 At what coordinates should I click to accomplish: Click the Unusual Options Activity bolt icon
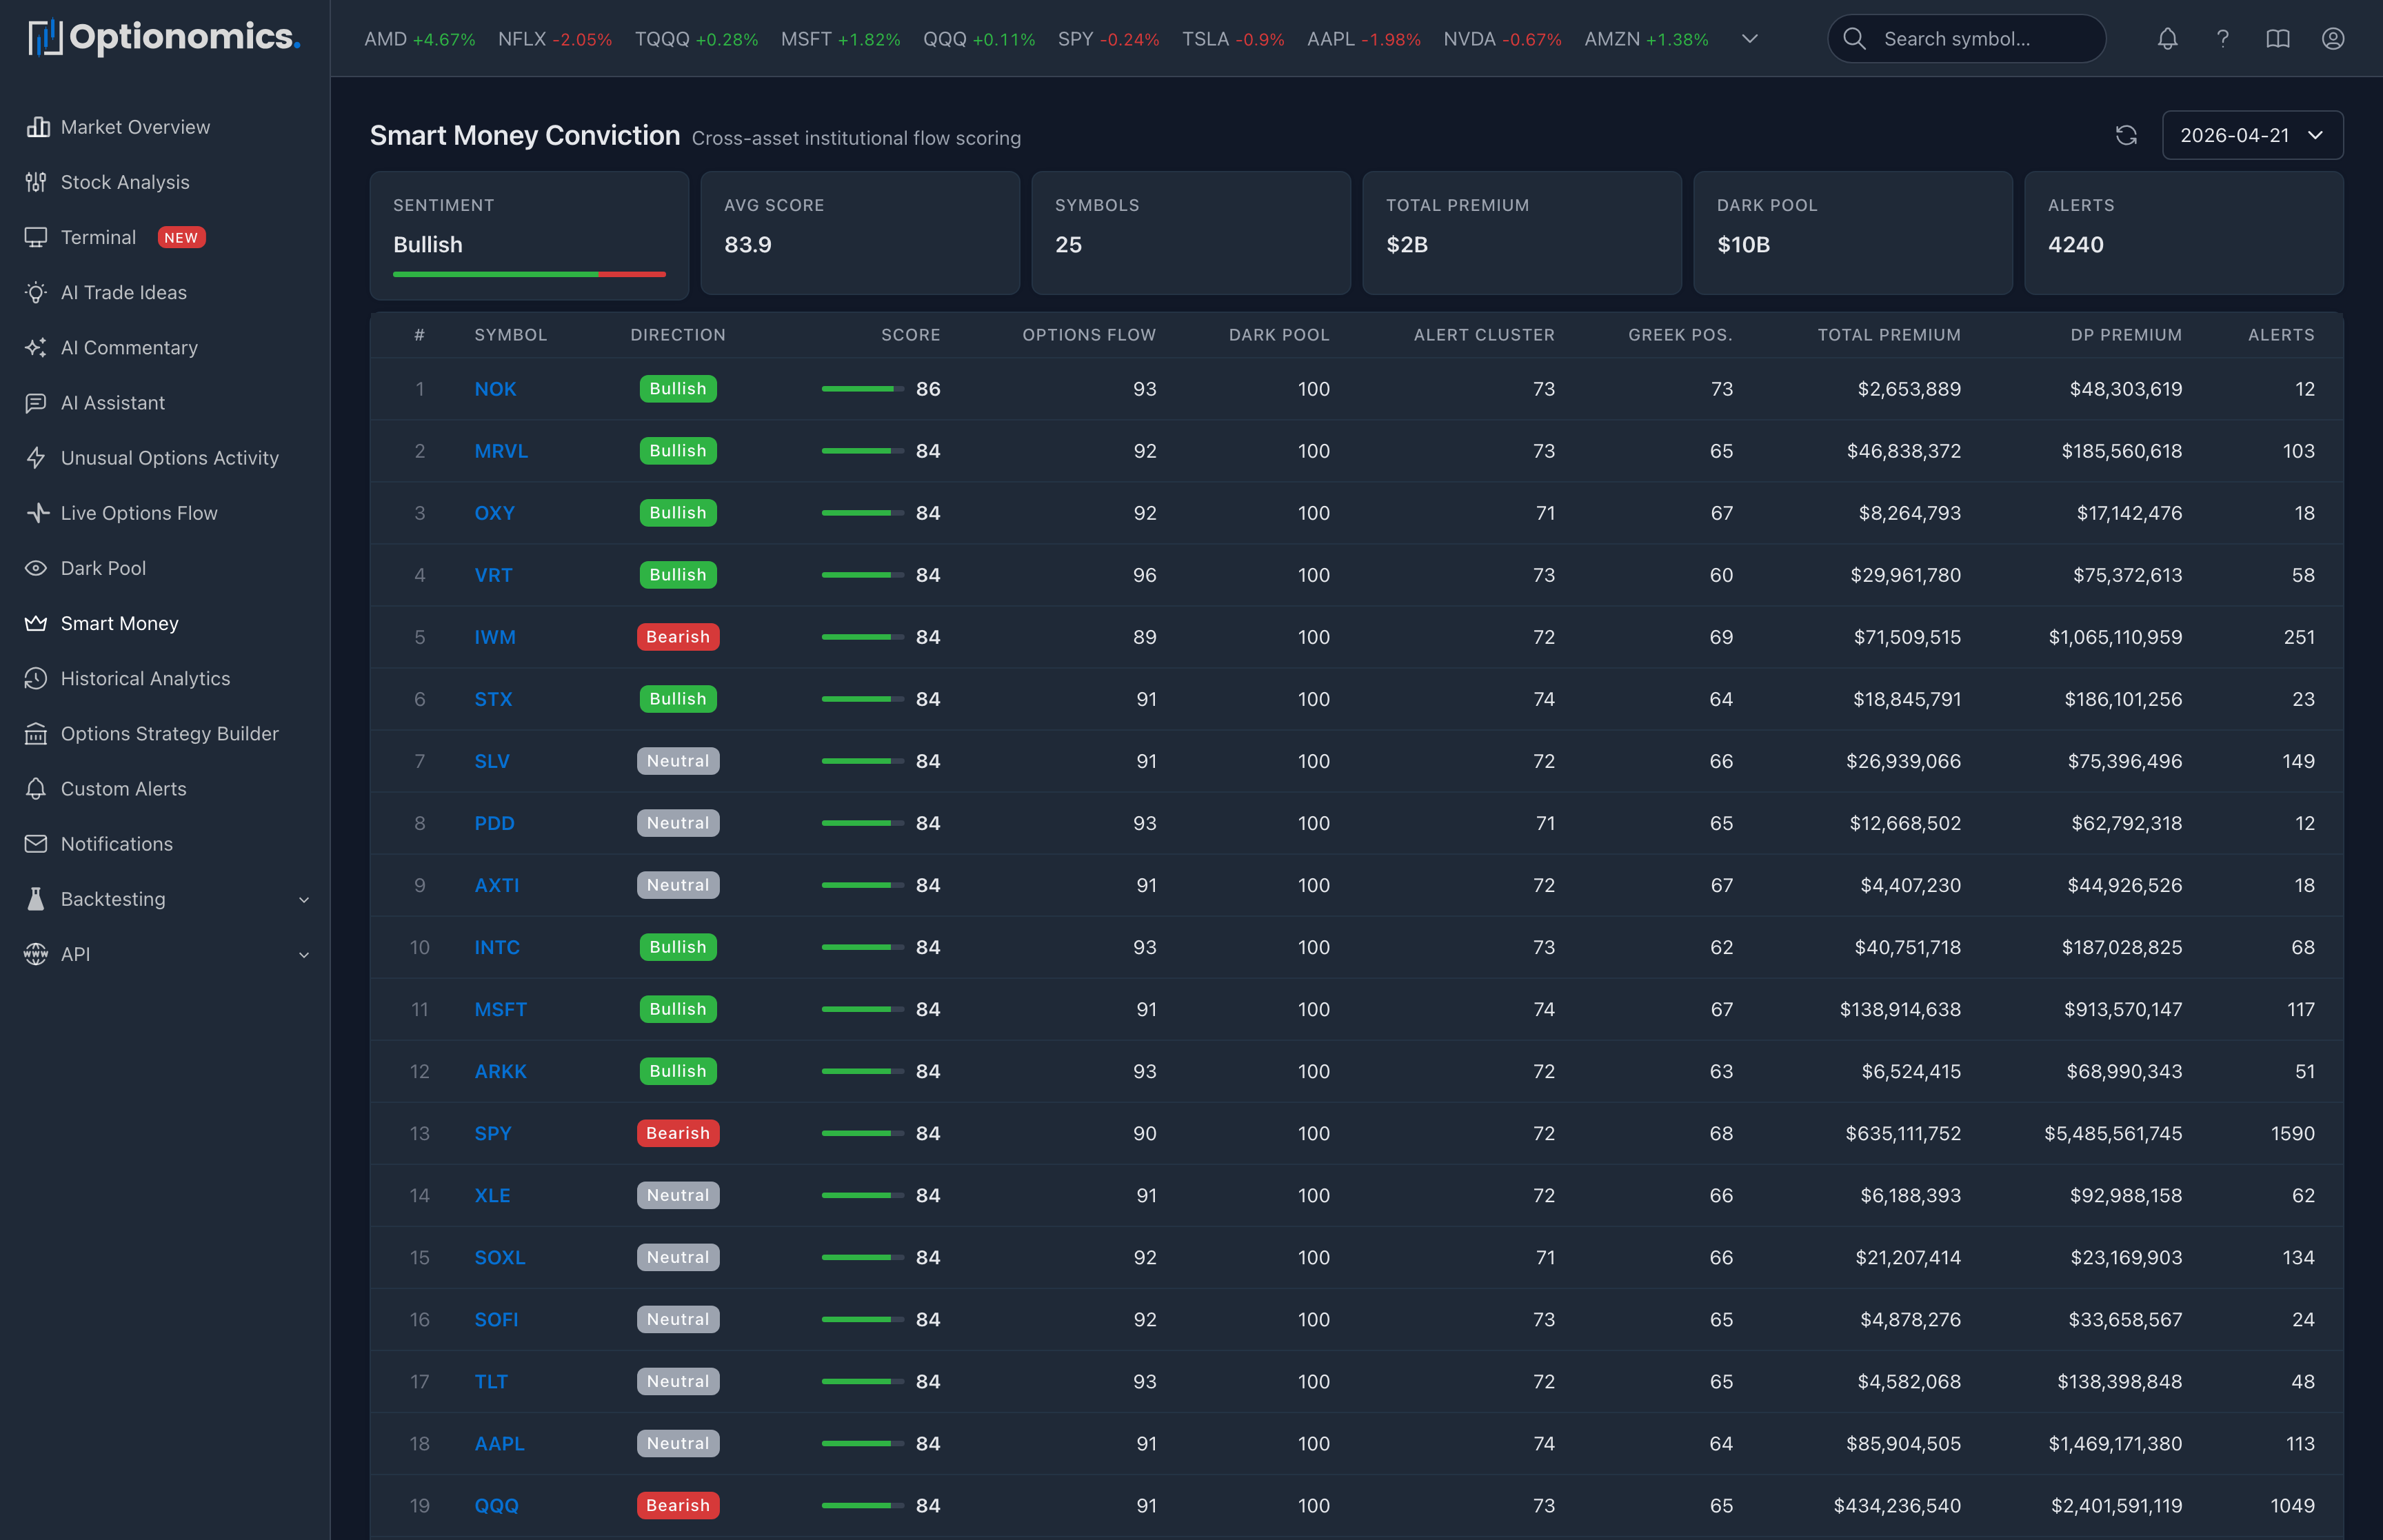37,457
